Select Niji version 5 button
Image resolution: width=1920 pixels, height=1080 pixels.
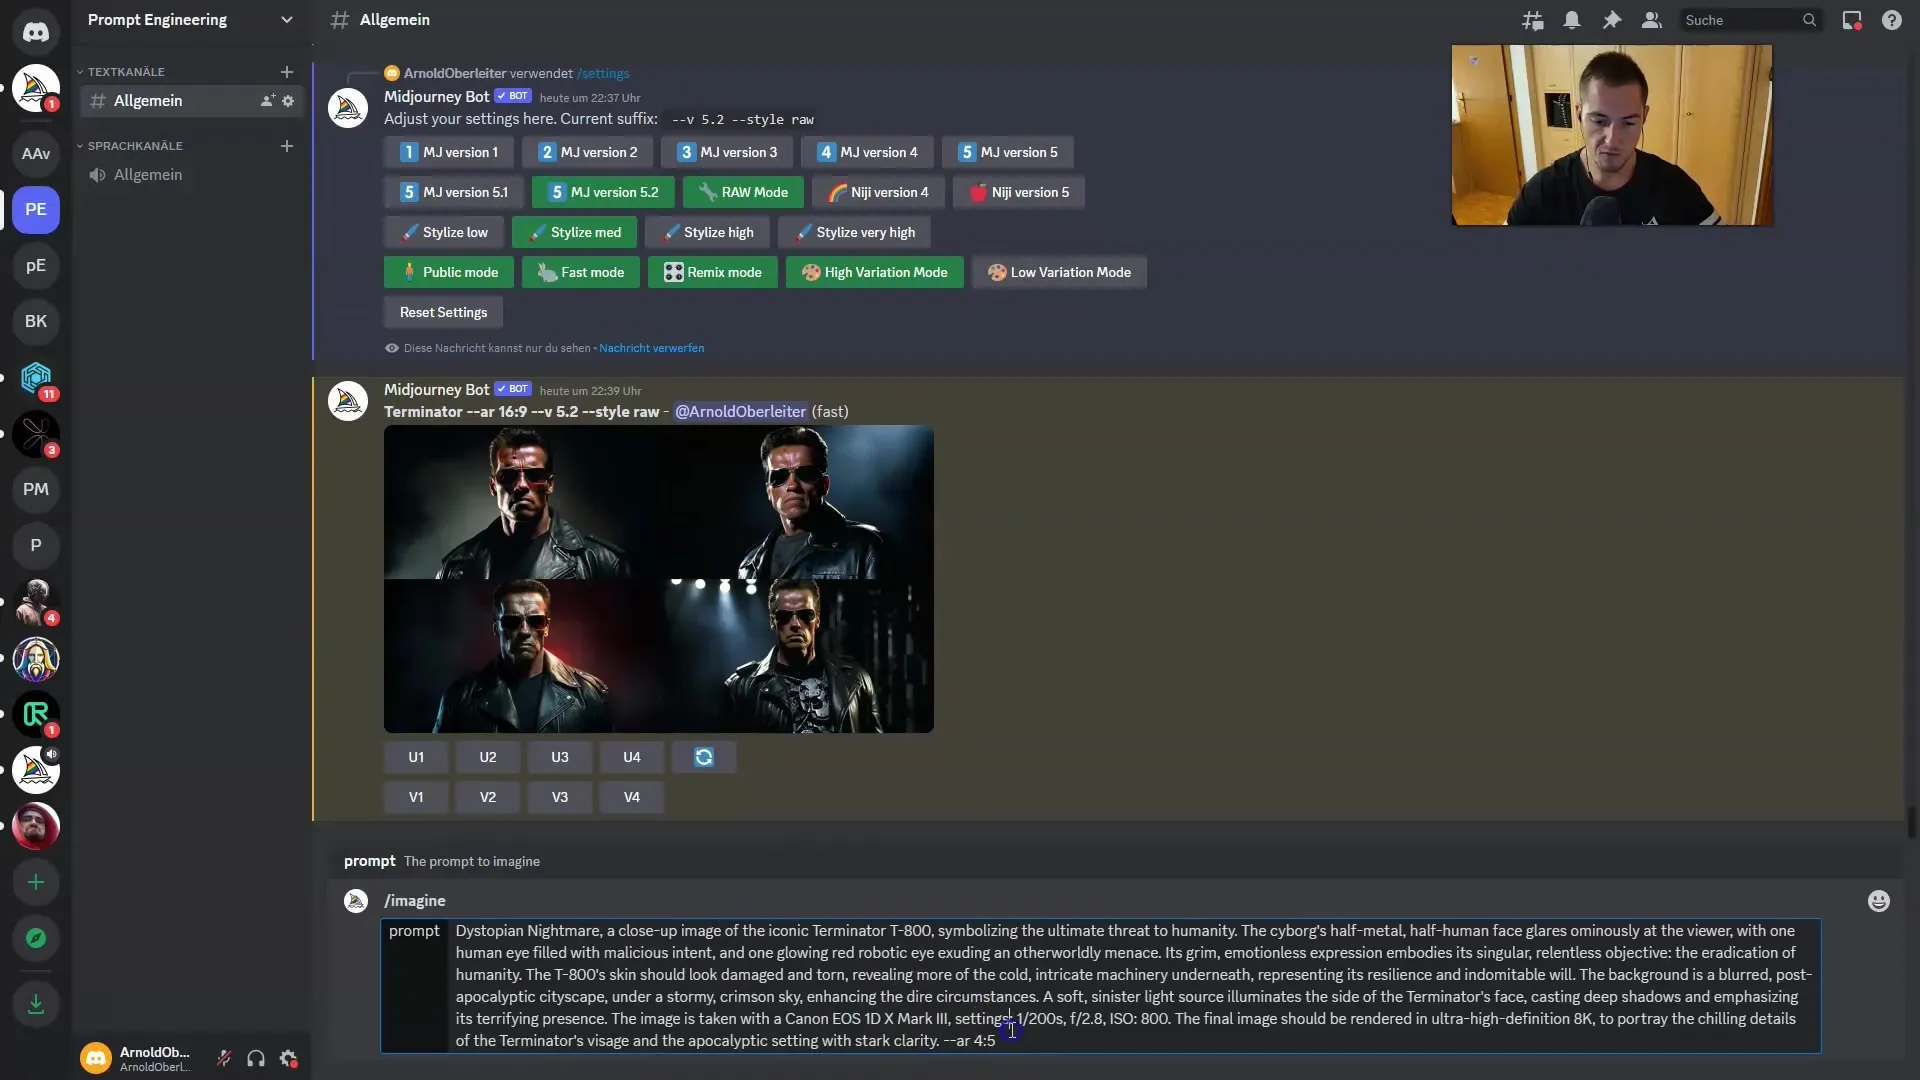pyautogui.click(x=1019, y=192)
